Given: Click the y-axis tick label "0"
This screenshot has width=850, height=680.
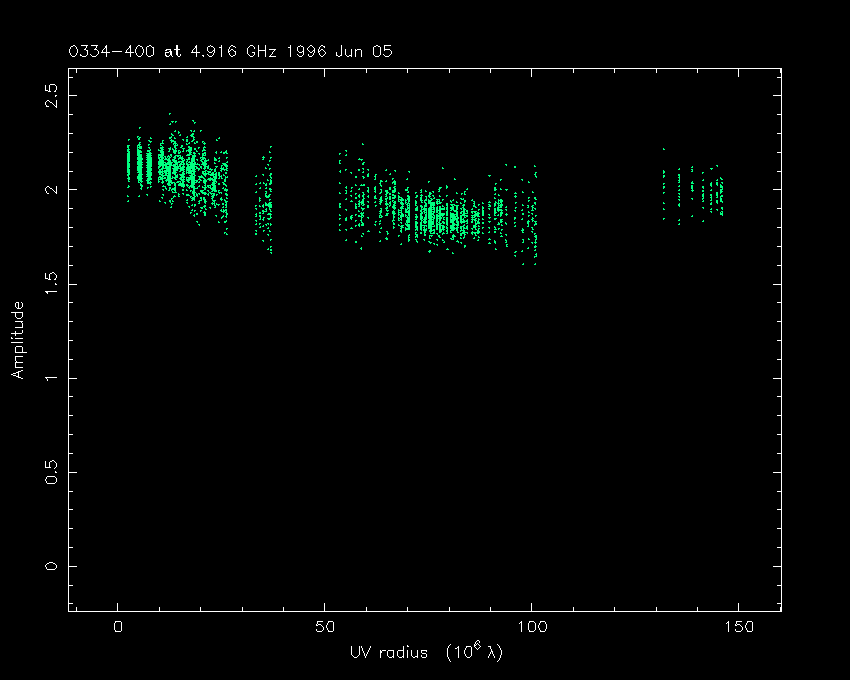Looking at the screenshot, I should [54, 567].
